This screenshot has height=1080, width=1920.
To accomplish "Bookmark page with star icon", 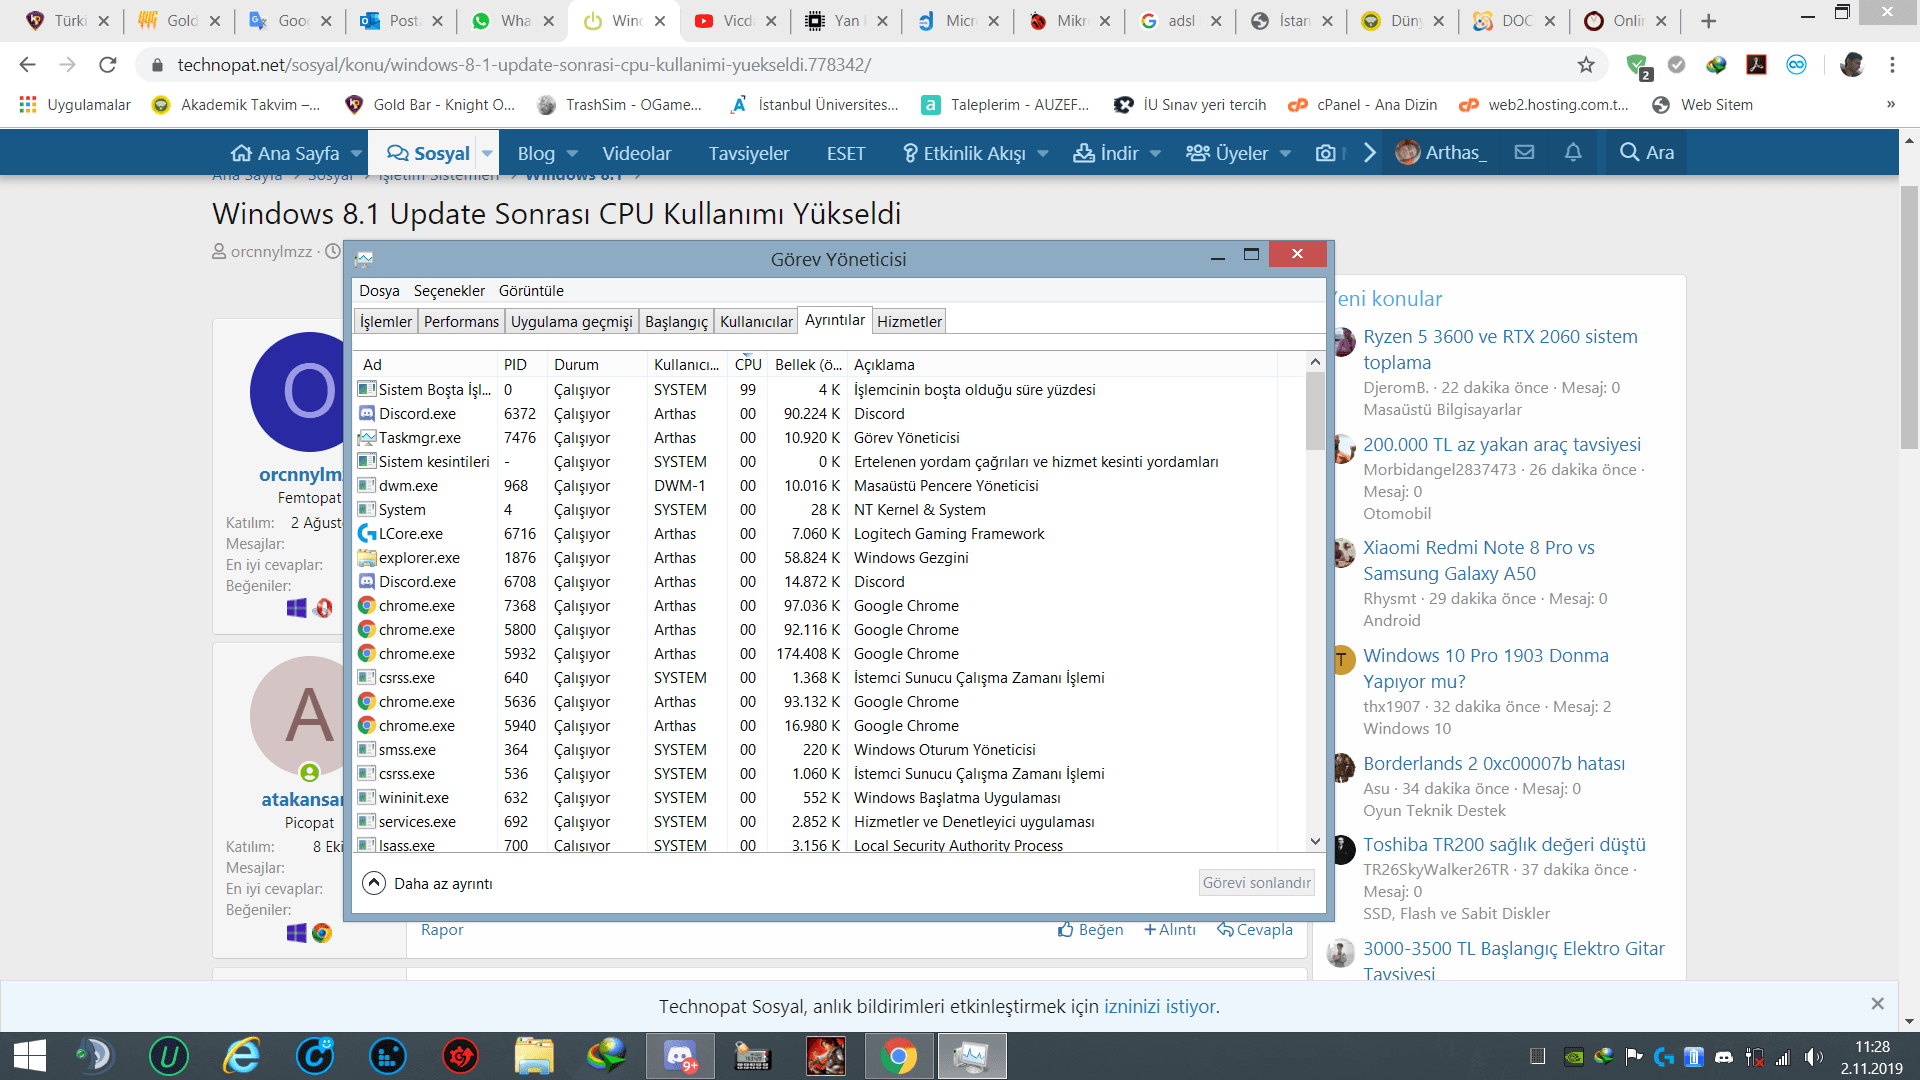I will point(1586,65).
